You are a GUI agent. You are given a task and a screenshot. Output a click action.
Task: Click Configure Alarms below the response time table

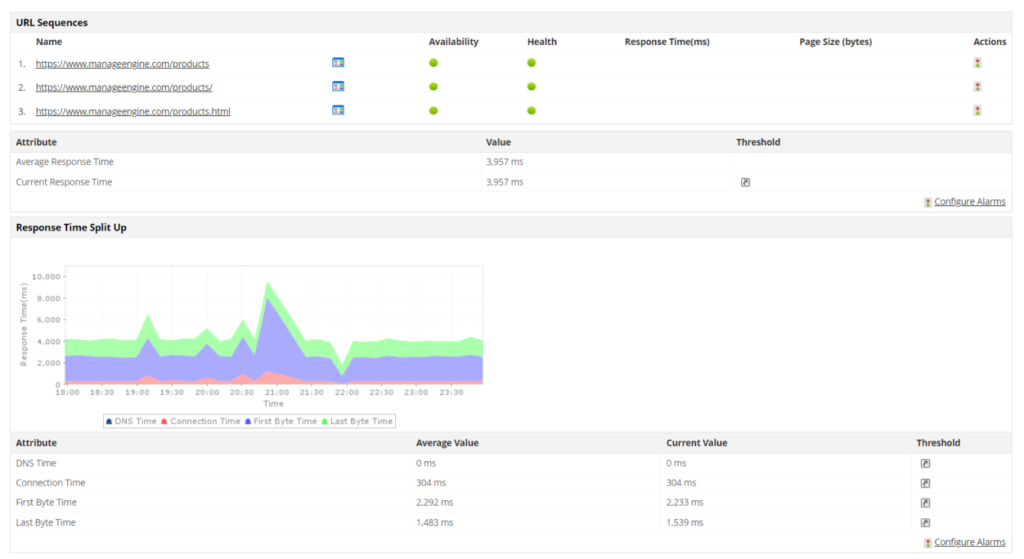969,202
